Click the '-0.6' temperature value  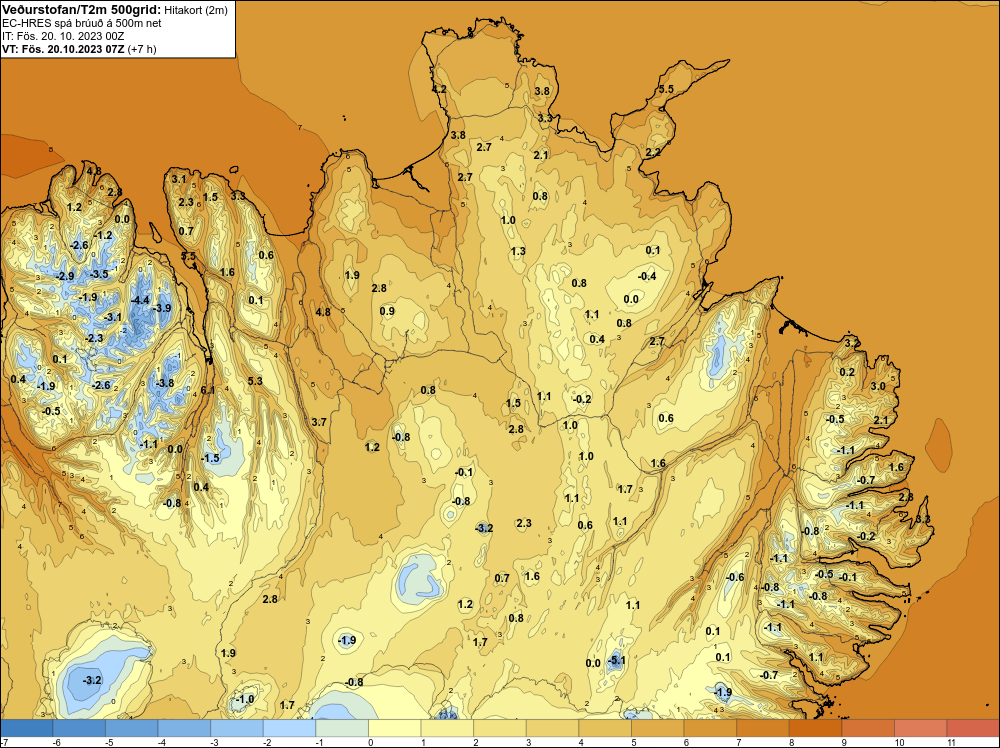coord(735,577)
